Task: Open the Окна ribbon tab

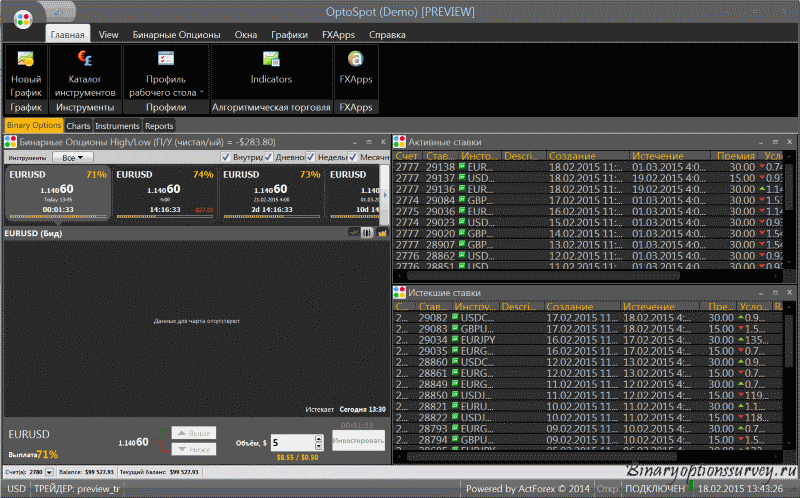Action: pyautogui.click(x=245, y=35)
